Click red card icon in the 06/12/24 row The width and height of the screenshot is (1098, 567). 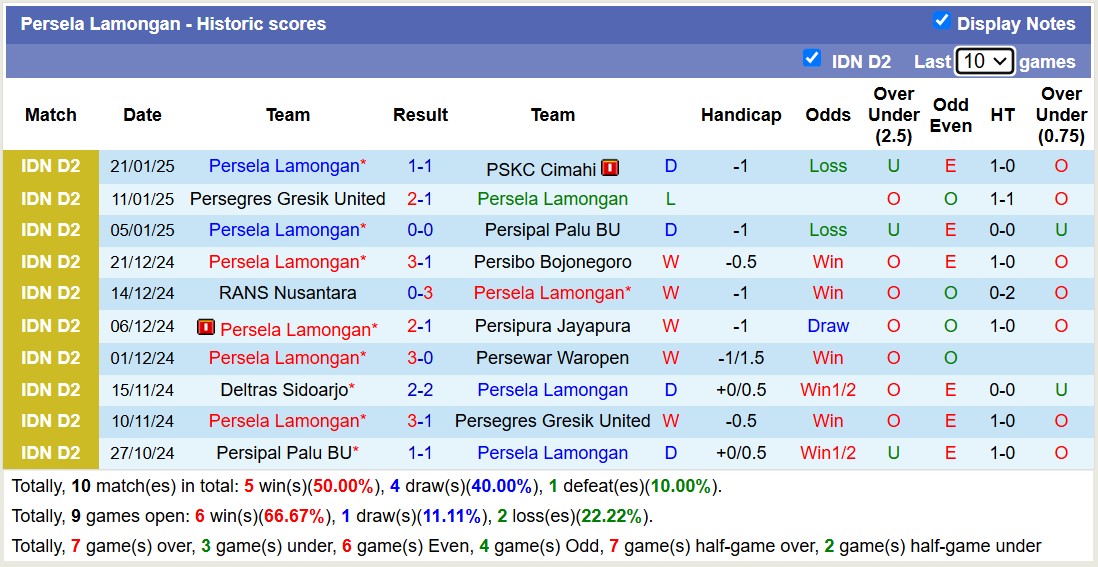(x=206, y=327)
